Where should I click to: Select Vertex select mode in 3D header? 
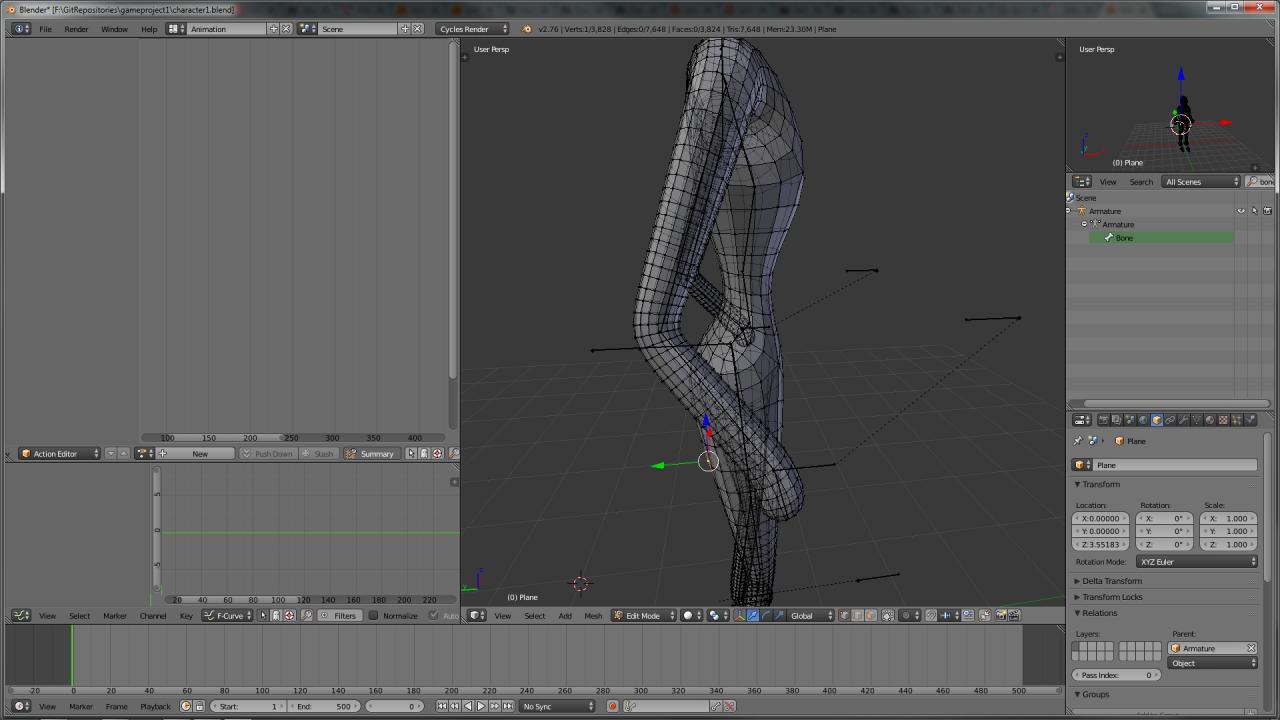(844, 615)
